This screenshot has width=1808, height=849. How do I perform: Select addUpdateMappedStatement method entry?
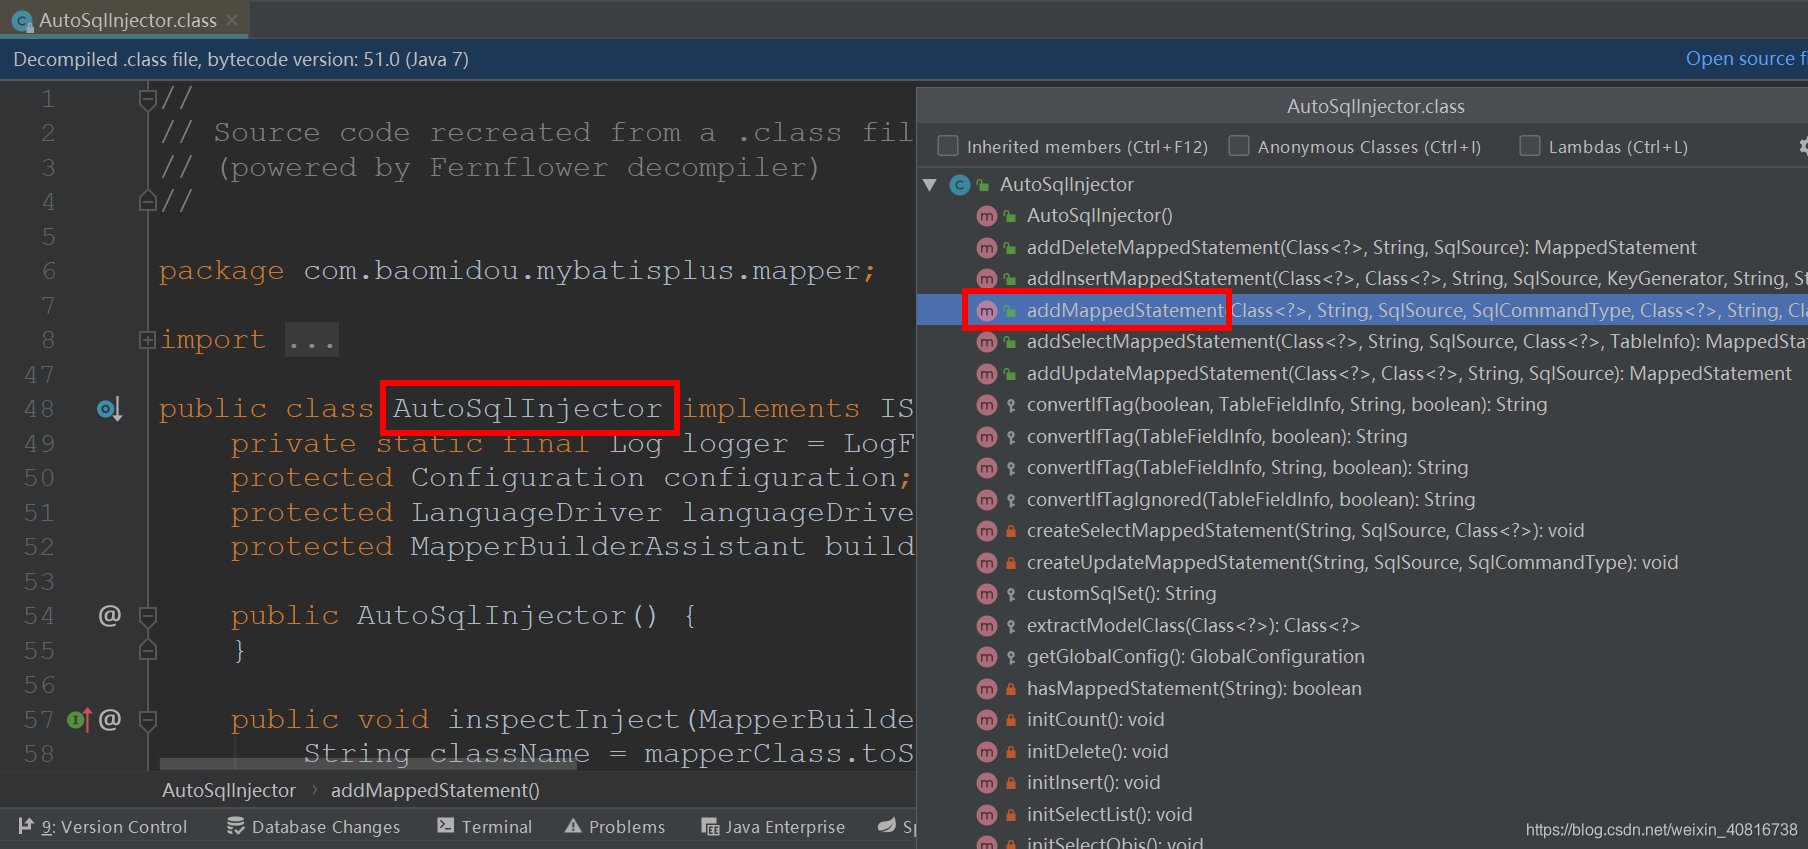coord(1409,373)
